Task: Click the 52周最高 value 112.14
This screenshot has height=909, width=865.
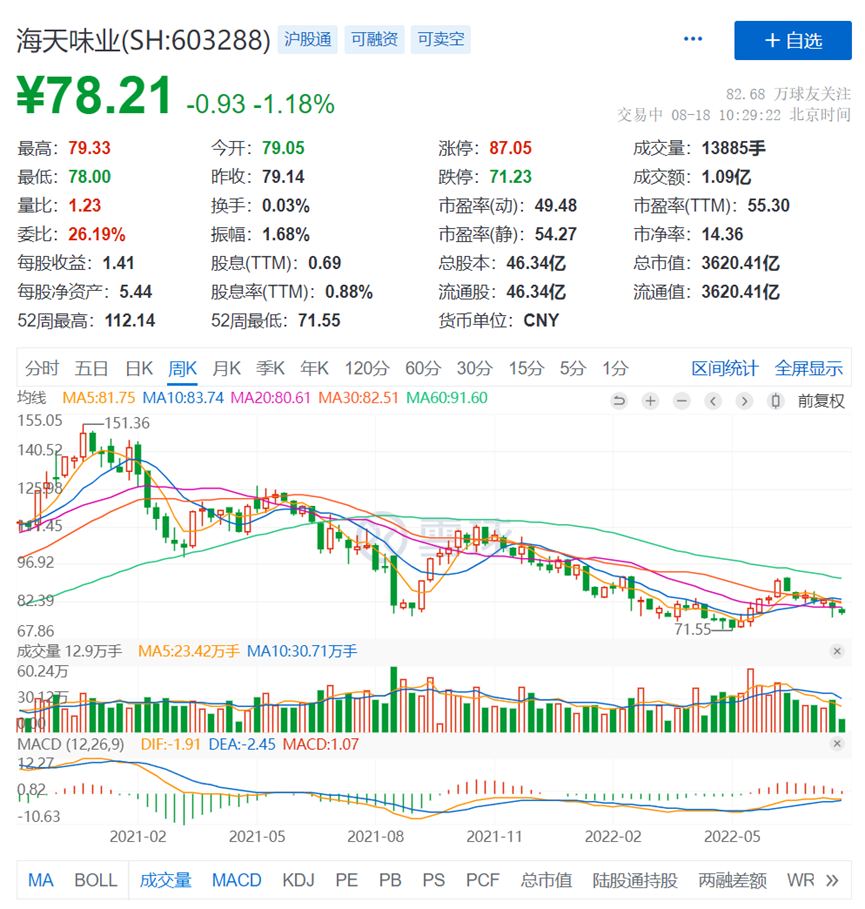Action: [130, 321]
